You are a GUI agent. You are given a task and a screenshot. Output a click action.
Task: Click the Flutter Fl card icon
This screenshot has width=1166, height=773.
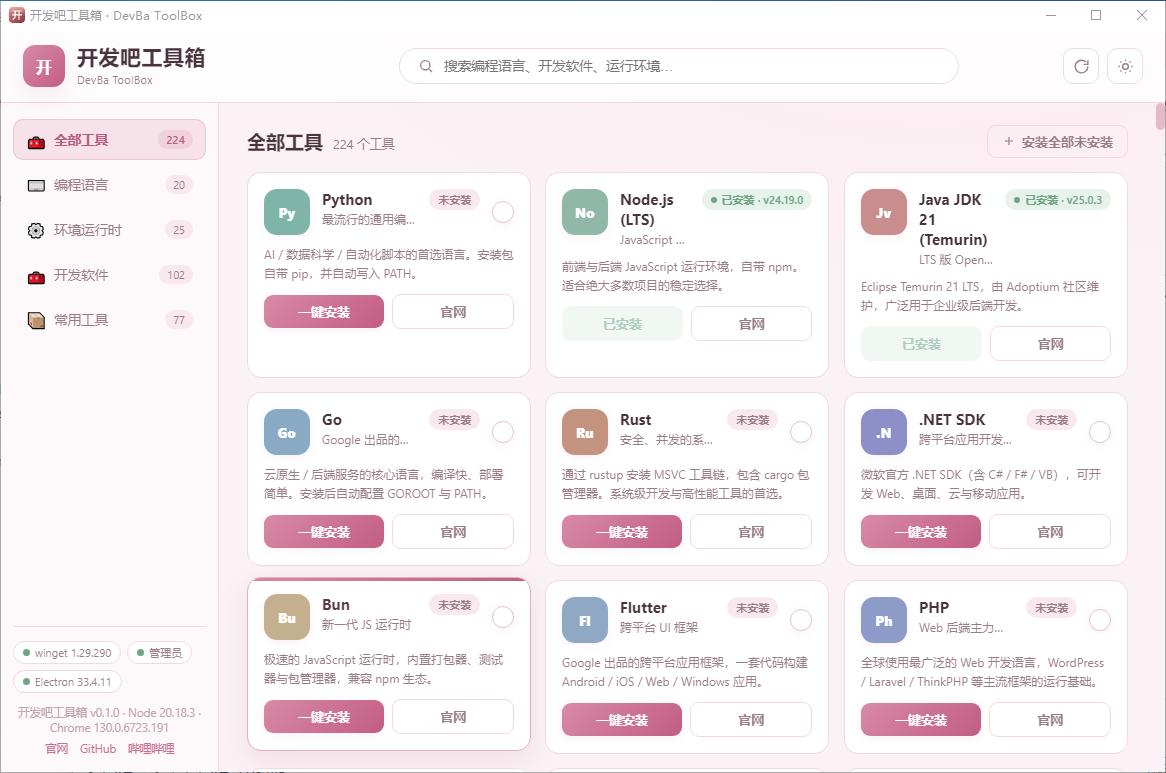click(584, 620)
